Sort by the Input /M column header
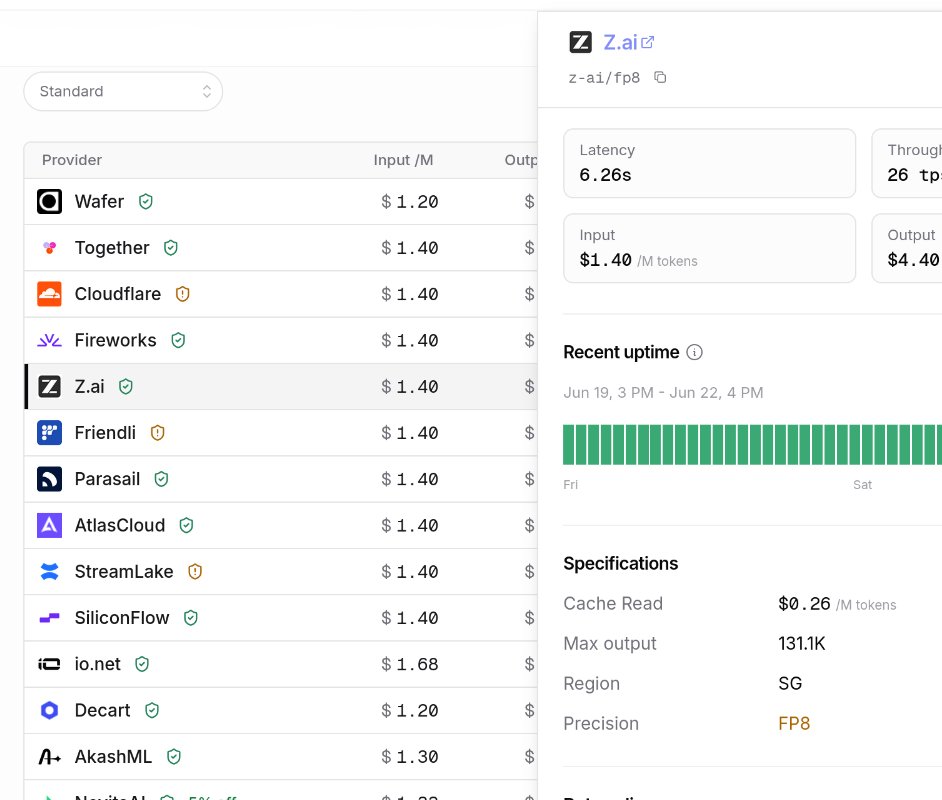Image resolution: width=942 pixels, height=800 pixels. click(x=403, y=160)
